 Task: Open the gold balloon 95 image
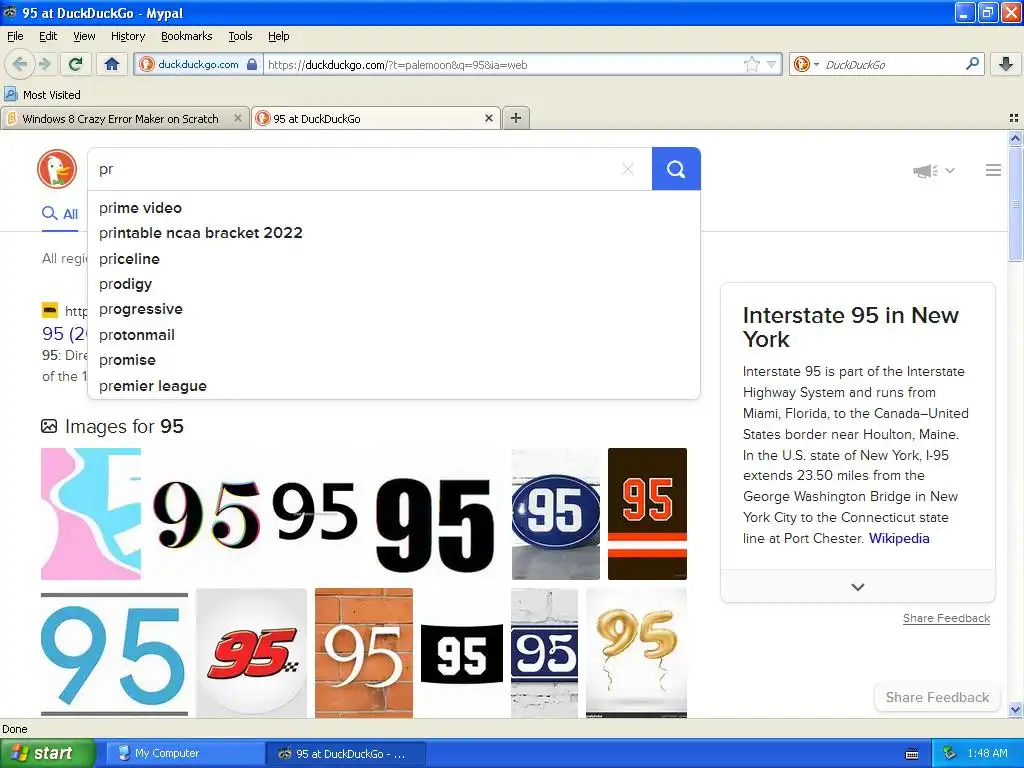pos(636,653)
